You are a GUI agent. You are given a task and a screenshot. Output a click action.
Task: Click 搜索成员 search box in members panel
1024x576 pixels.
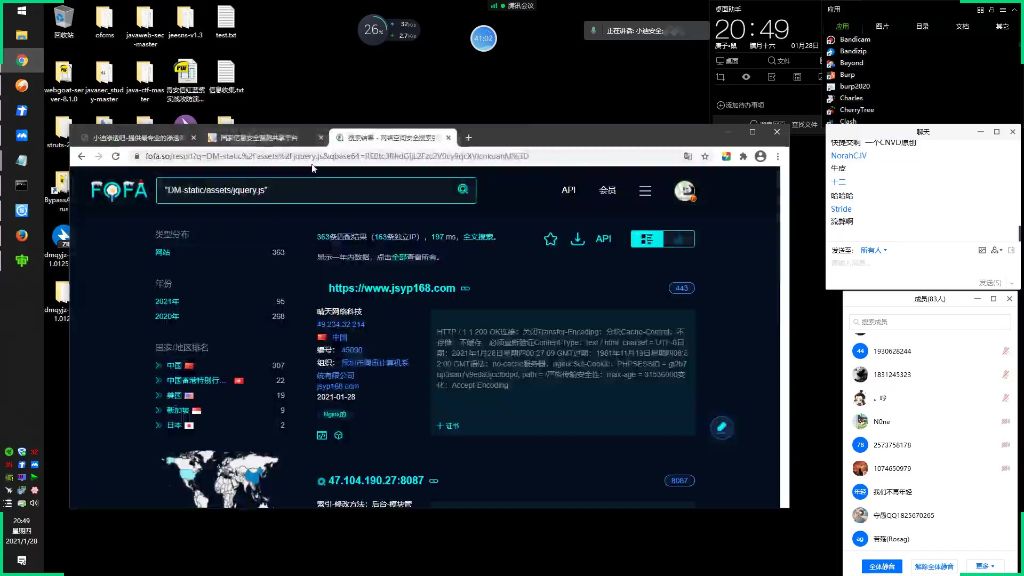tap(929, 322)
